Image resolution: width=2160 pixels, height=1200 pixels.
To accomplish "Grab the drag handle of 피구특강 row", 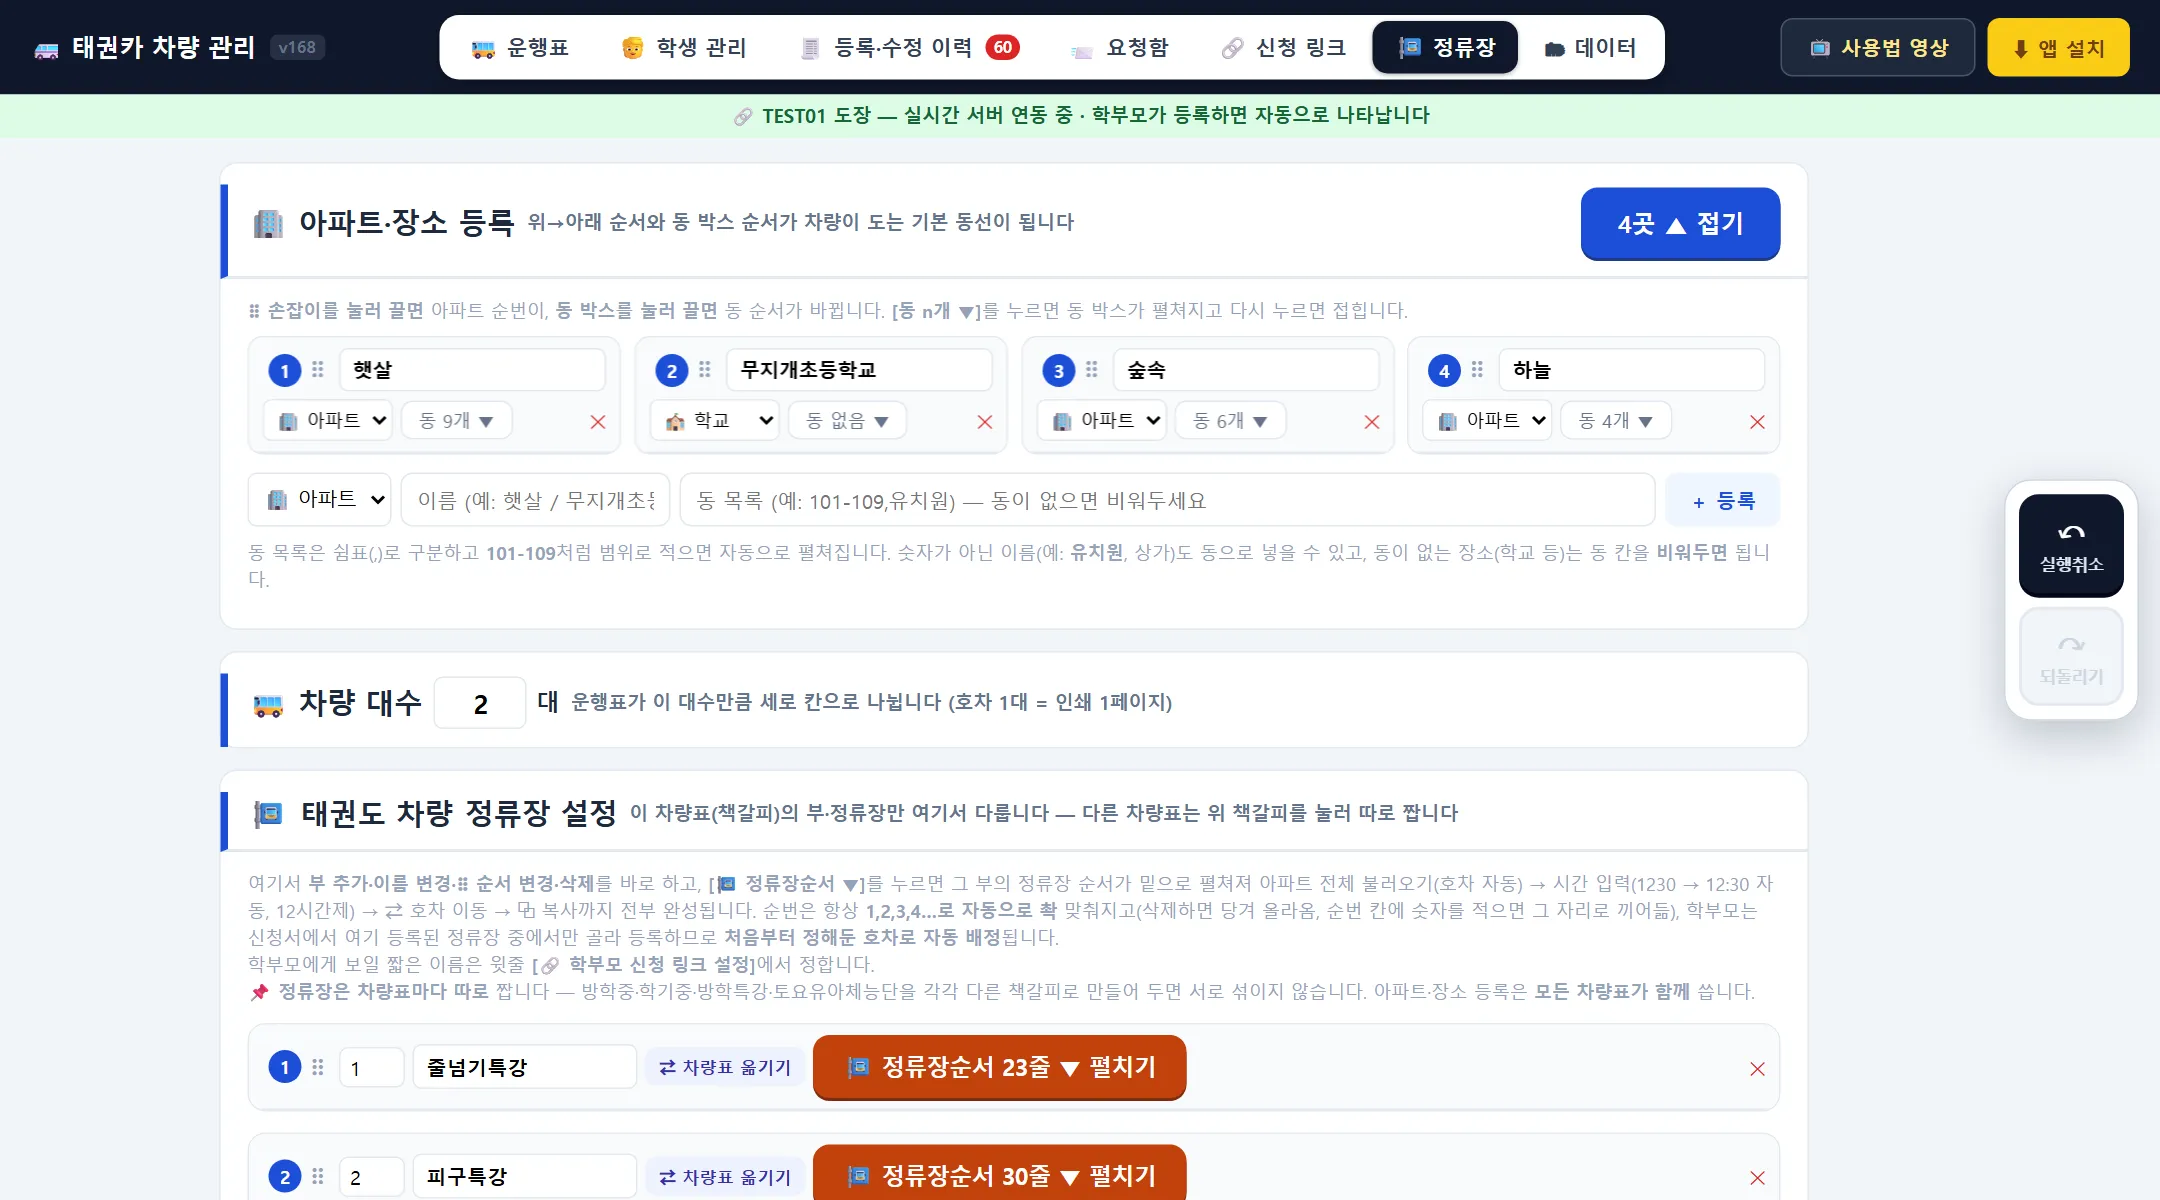I will point(318,1177).
